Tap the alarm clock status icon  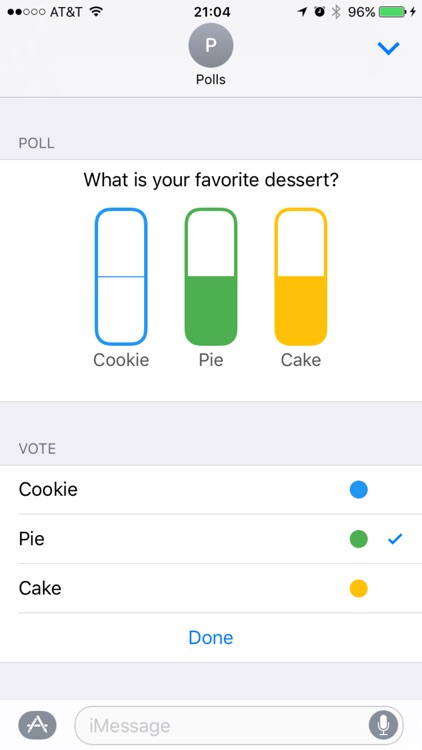320,12
